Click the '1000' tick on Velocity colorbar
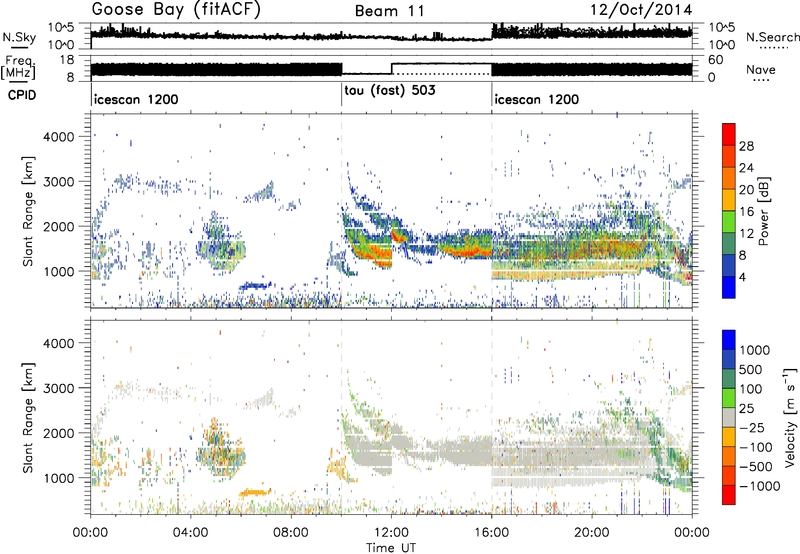Screen dimensions: 800x554 point(755,350)
